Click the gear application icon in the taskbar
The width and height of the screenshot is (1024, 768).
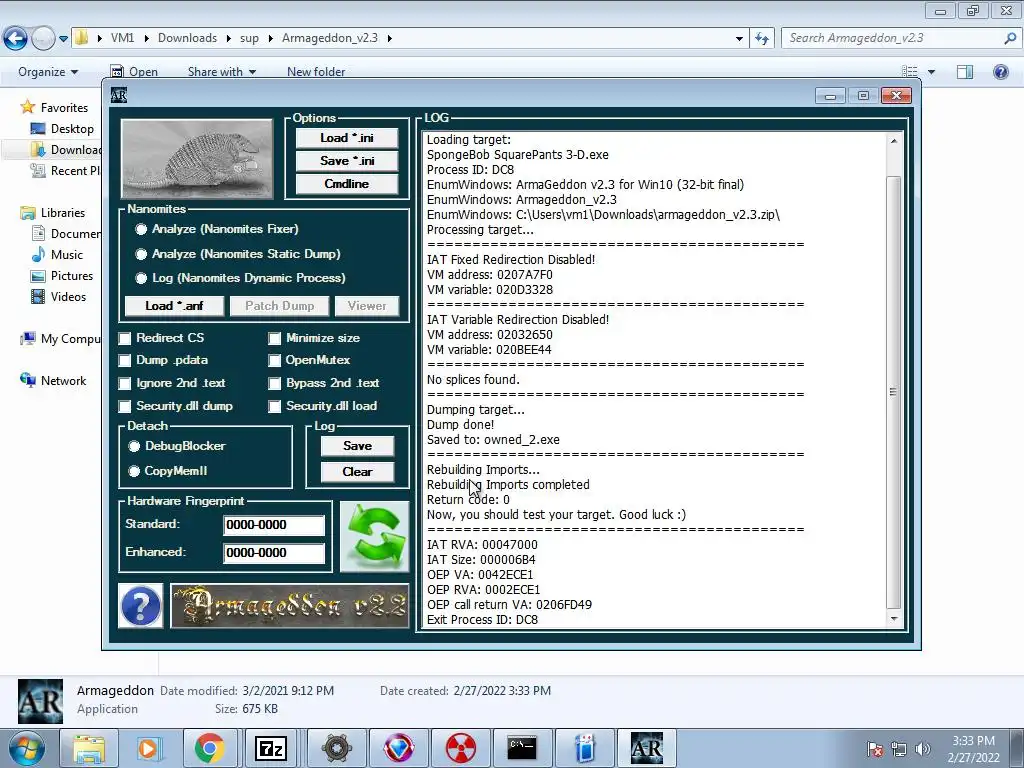336,748
